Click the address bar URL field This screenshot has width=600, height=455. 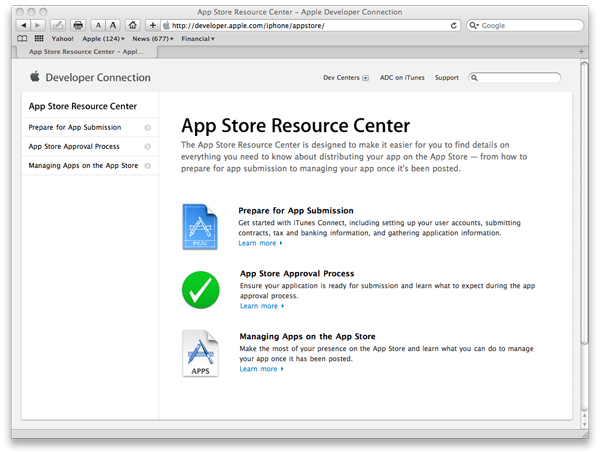311,26
